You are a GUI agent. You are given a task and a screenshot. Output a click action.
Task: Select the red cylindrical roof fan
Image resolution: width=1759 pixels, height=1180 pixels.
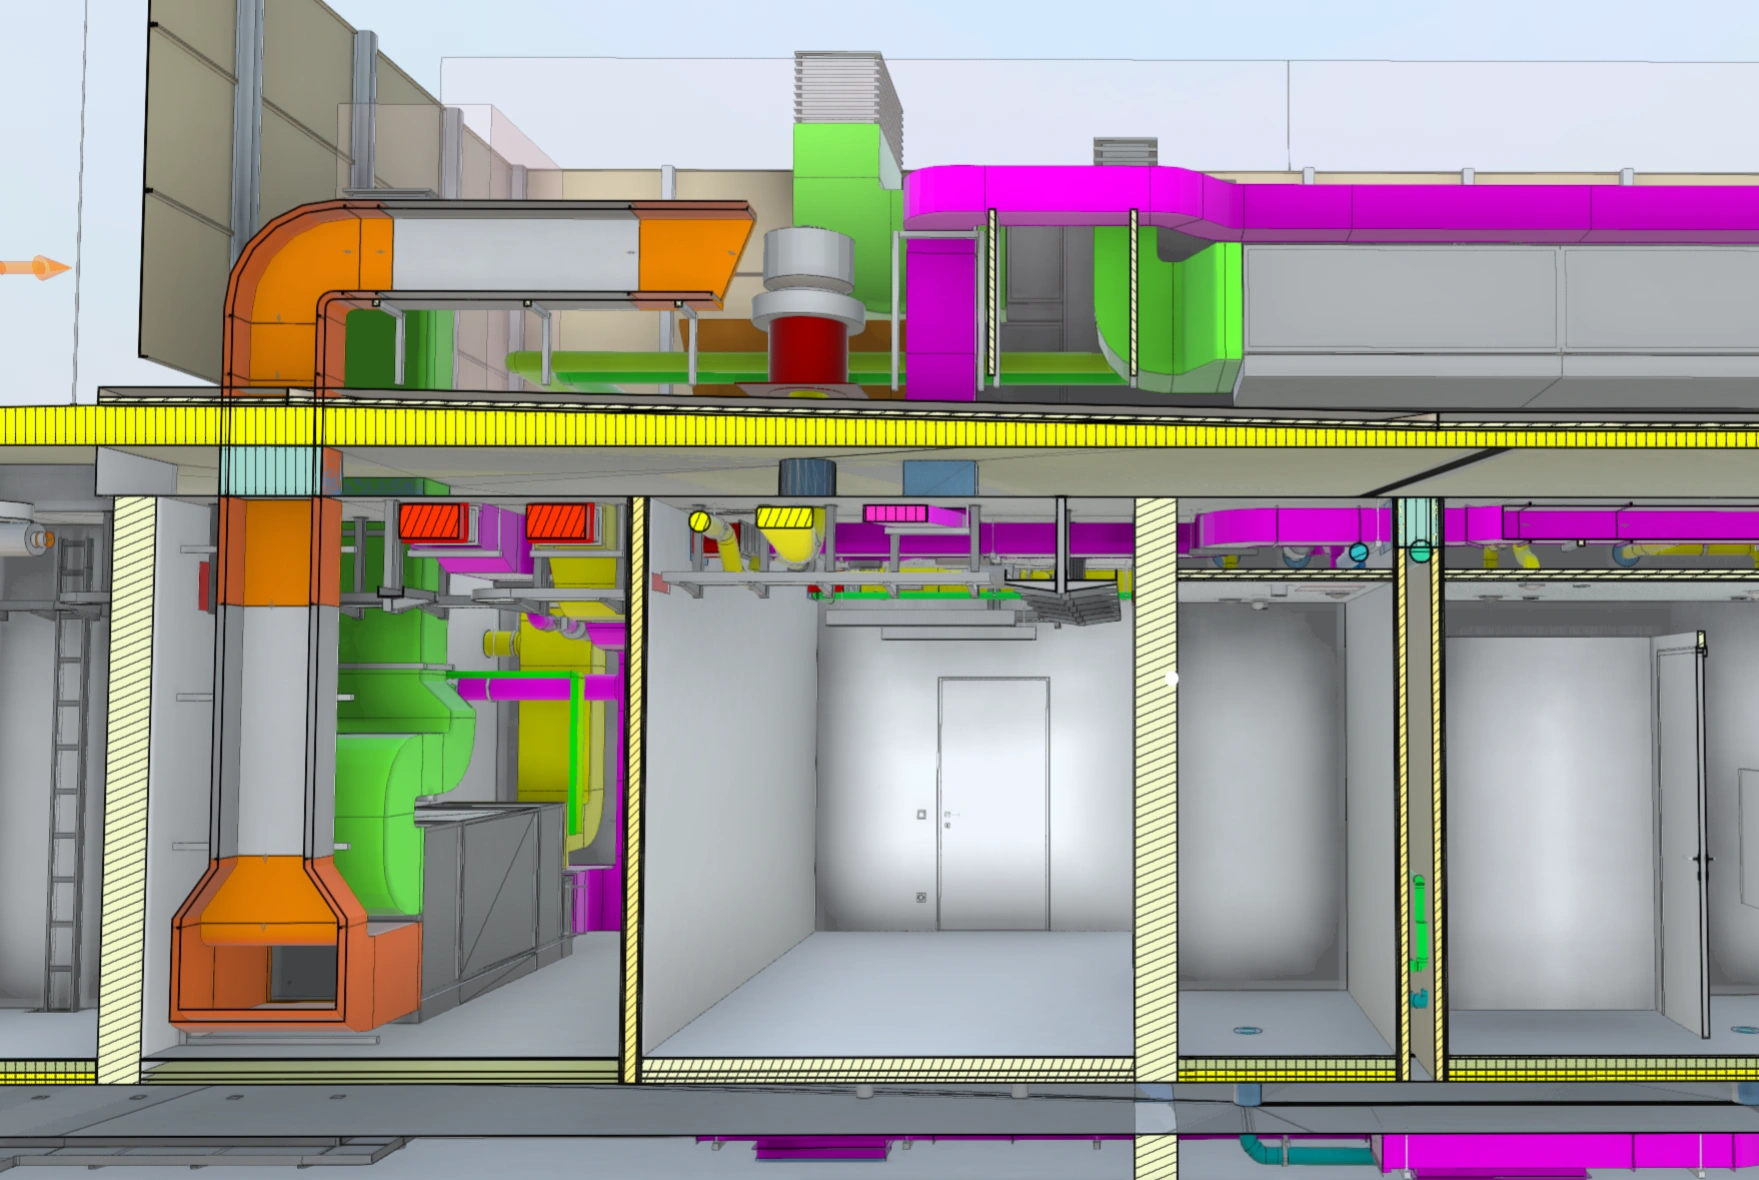tap(807, 351)
